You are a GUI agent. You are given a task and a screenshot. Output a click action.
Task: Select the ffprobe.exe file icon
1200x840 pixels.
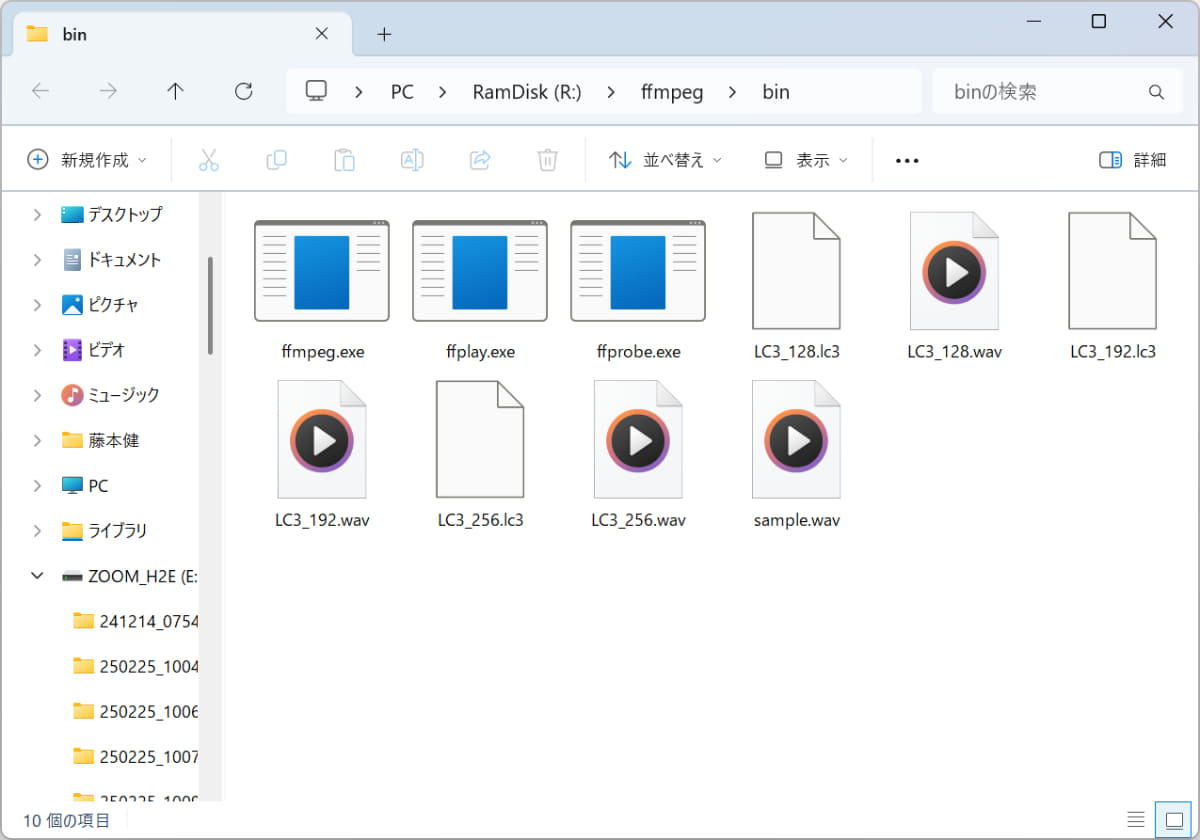[638, 271]
